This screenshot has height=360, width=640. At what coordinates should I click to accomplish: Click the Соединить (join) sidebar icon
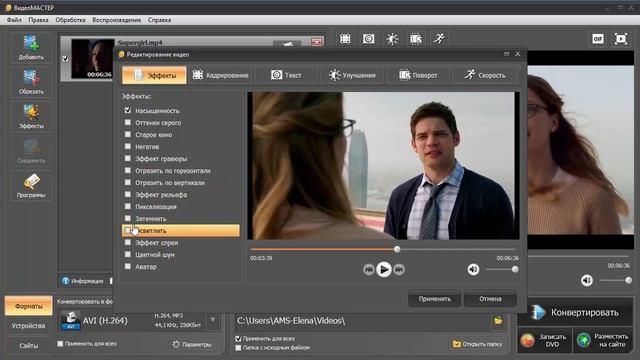31,151
